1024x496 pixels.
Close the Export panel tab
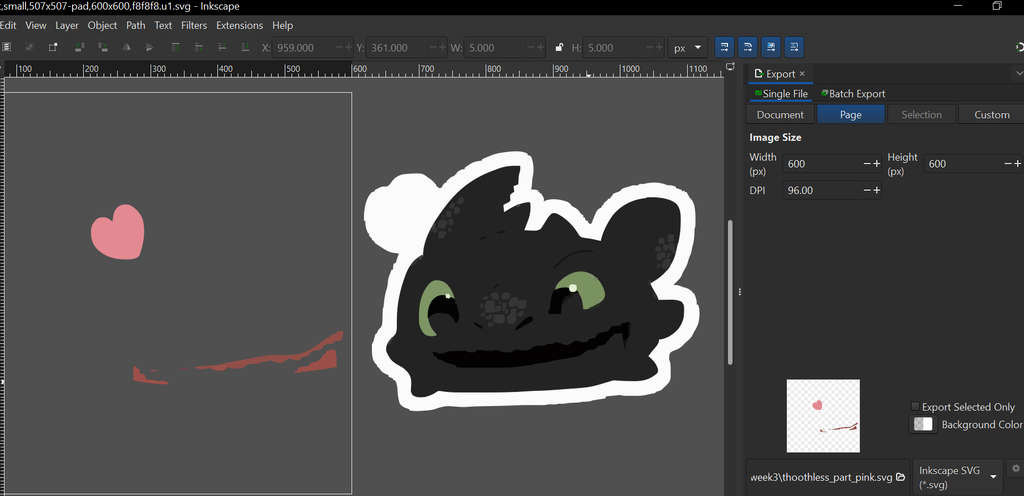coord(802,74)
